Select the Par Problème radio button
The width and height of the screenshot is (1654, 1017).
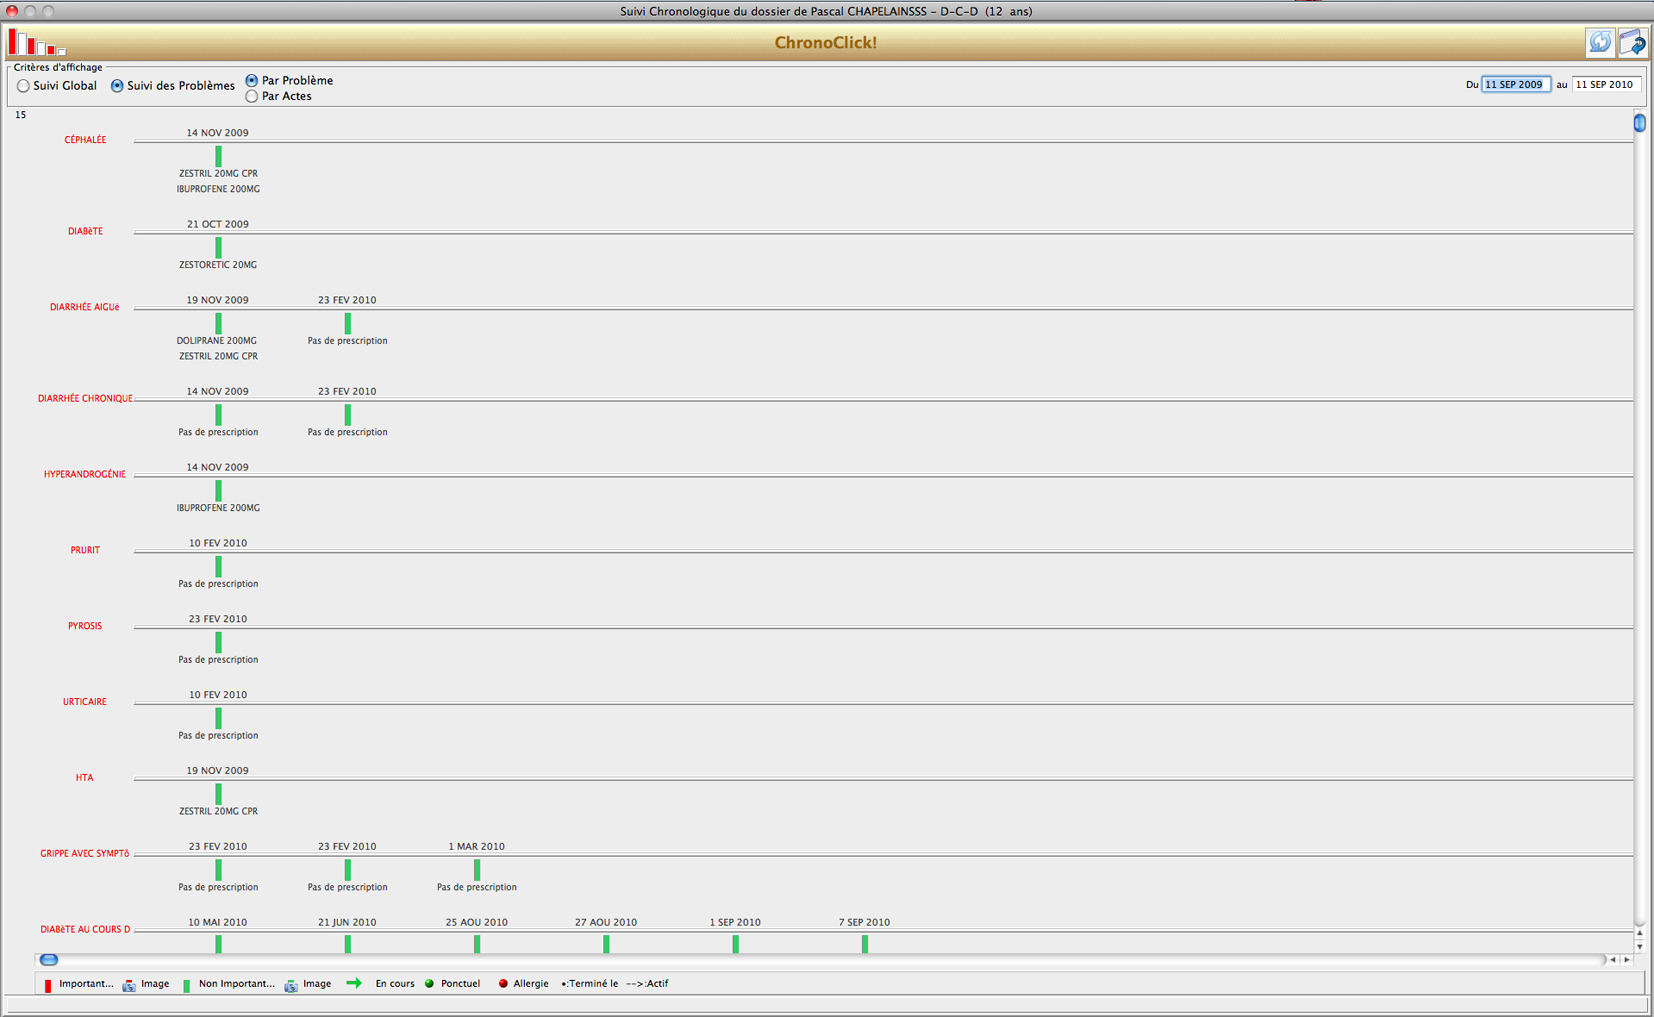tap(252, 80)
